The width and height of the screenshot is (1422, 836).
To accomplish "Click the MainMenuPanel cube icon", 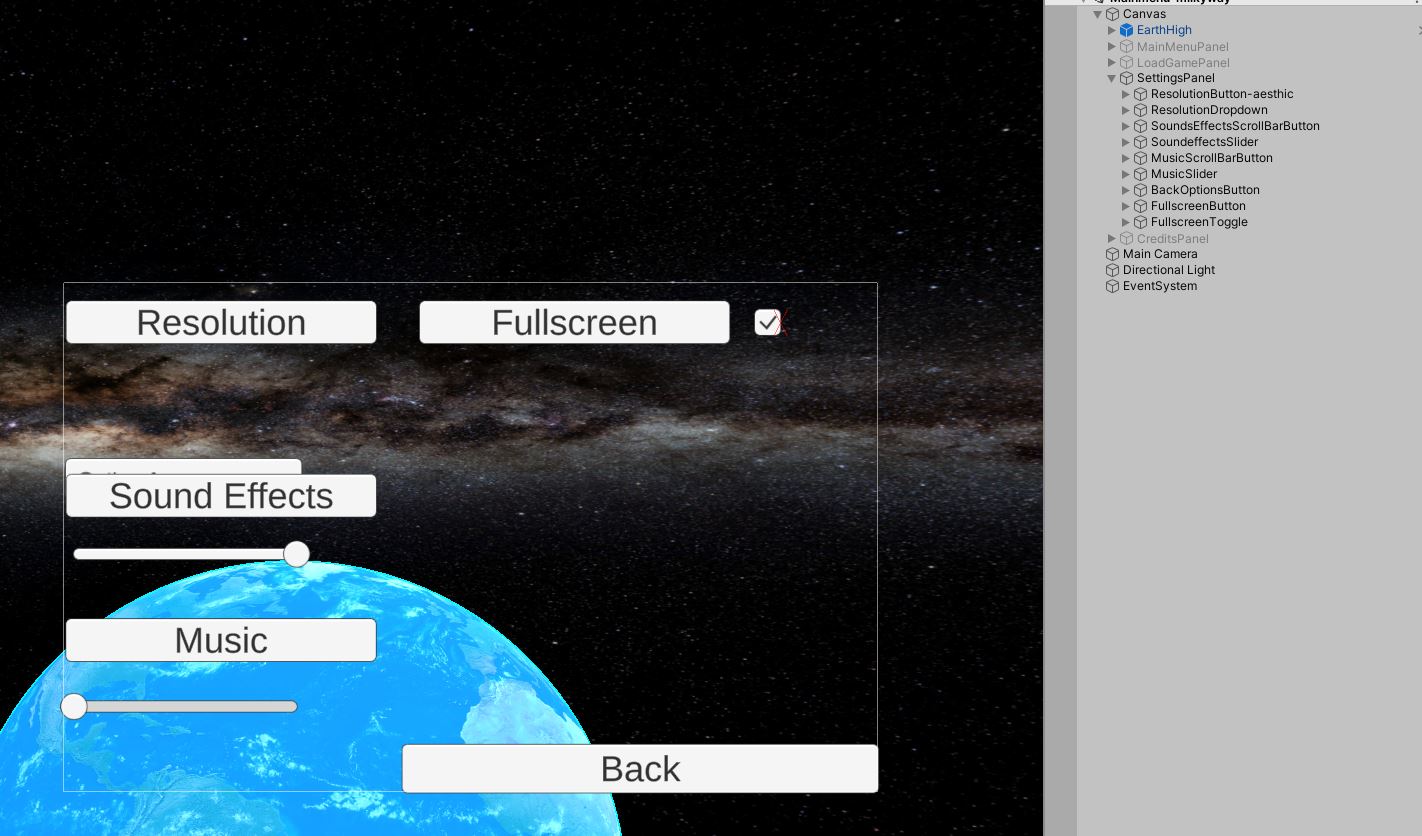I will [1126, 47].
